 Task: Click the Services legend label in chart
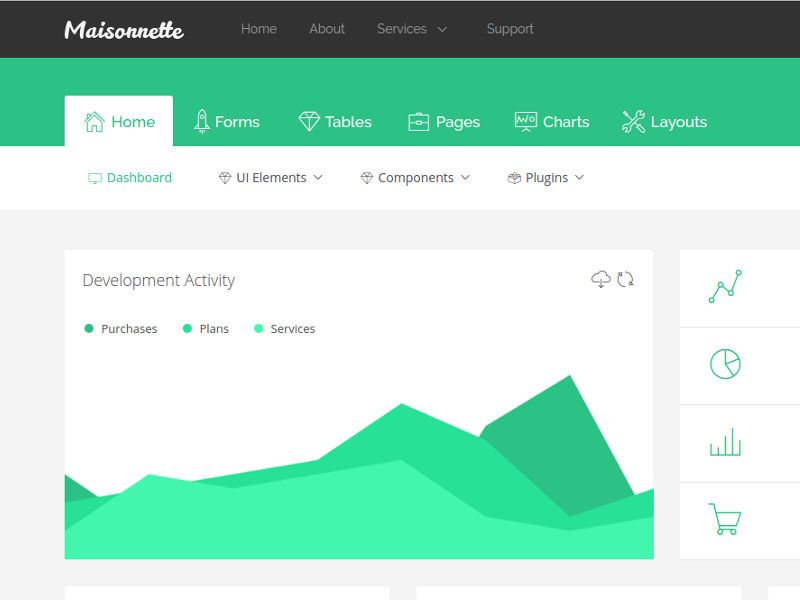click(293, 329)
